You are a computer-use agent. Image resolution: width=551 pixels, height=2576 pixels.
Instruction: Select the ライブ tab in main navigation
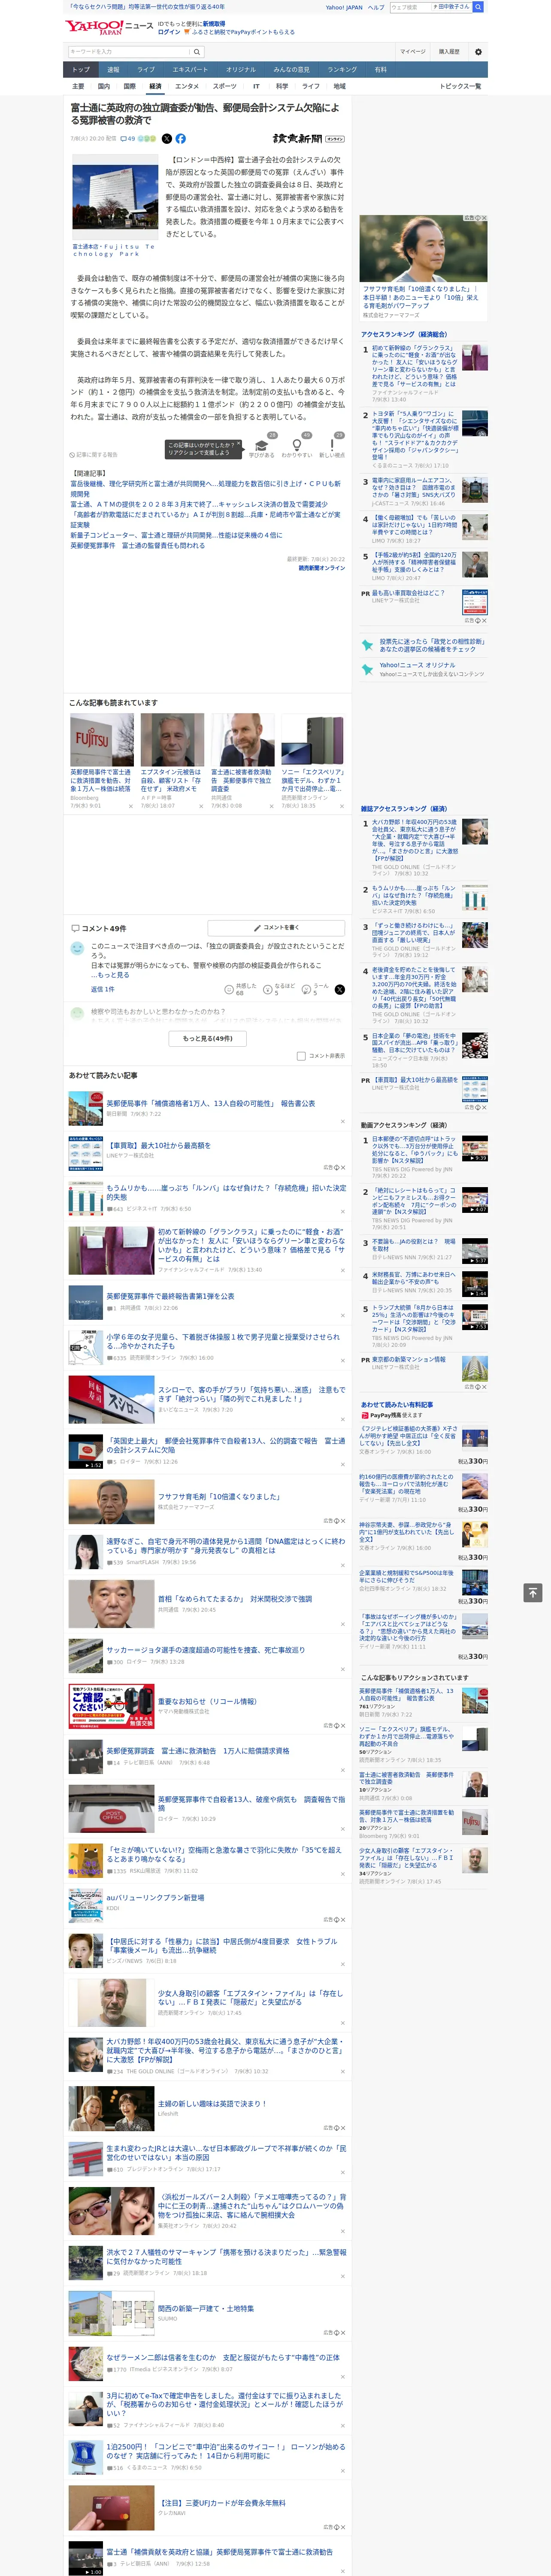[146, 70]
